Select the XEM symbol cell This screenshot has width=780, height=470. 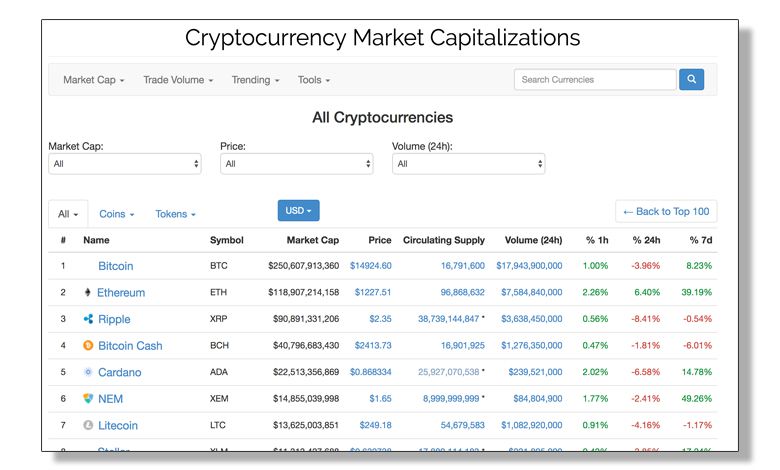[219, 398]
